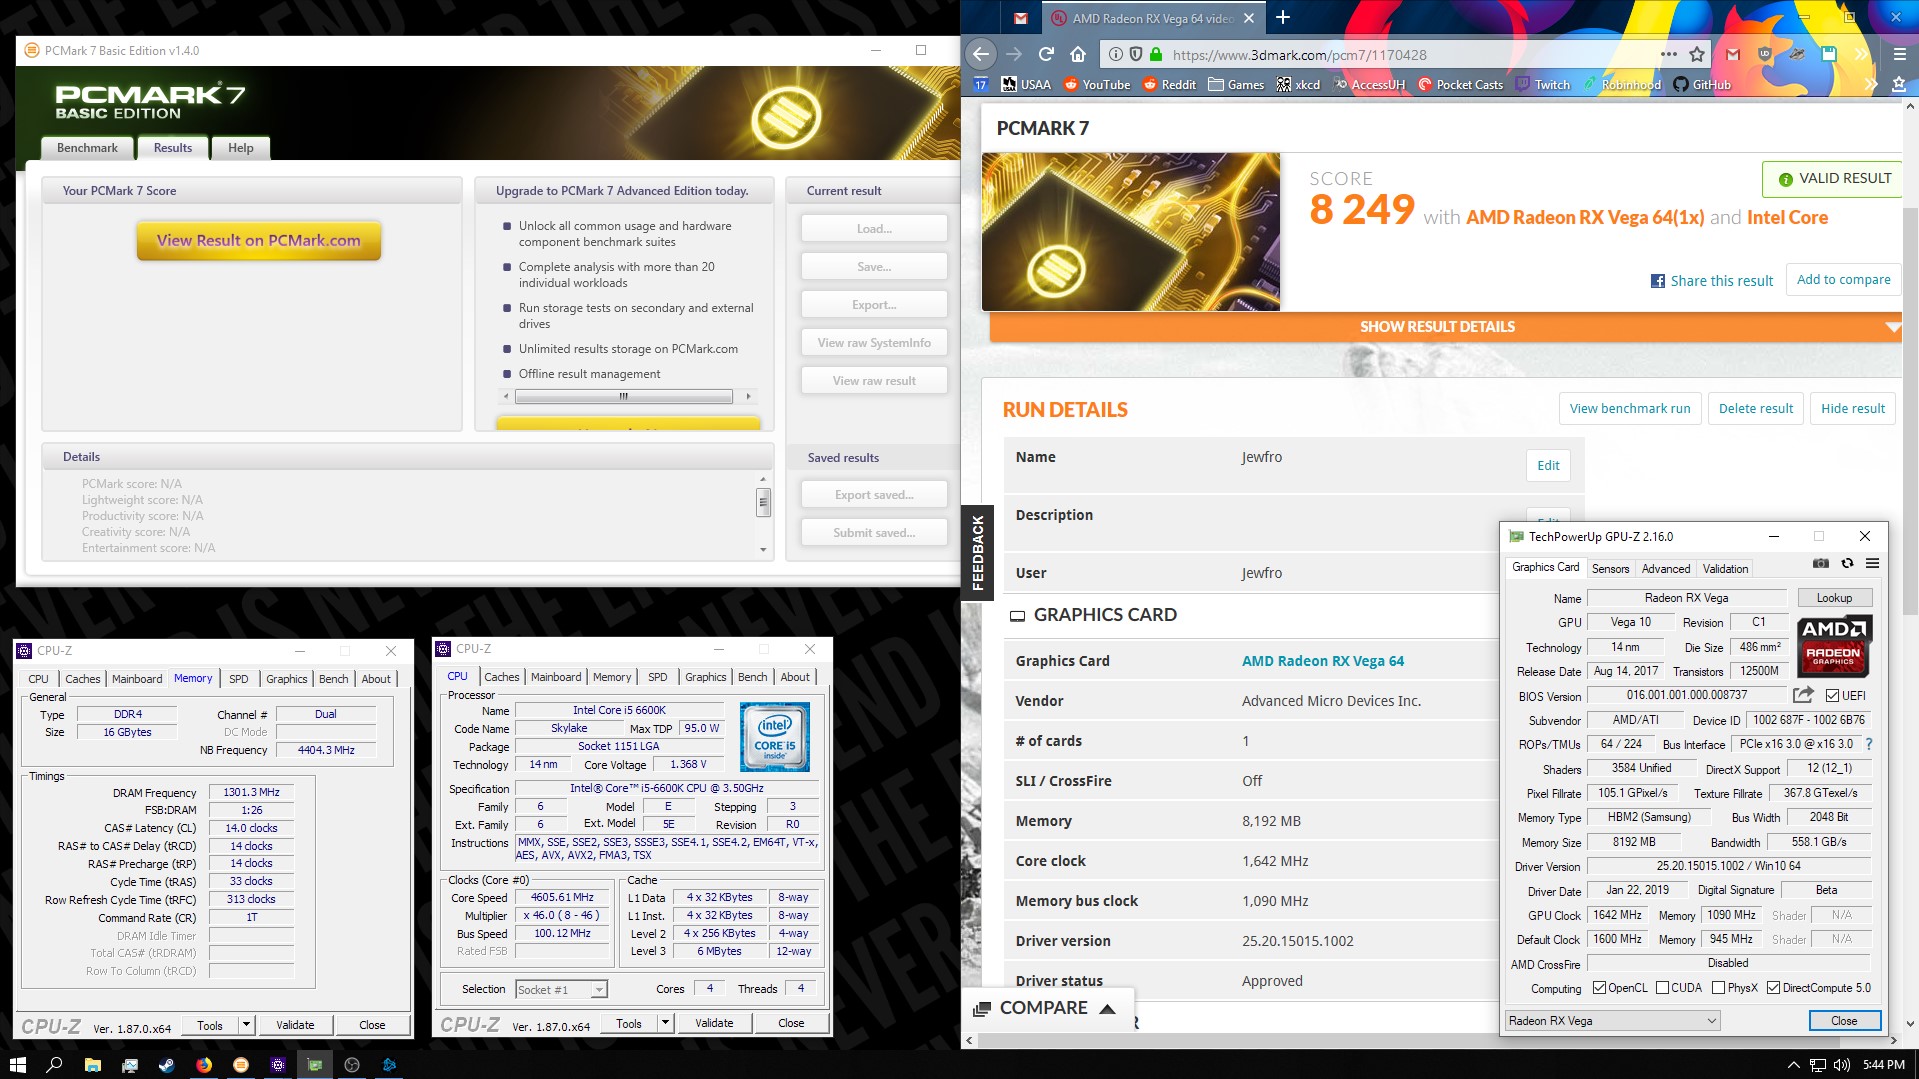
Task: Expand the COMPARE panel arrow
Action: 1107,1008
